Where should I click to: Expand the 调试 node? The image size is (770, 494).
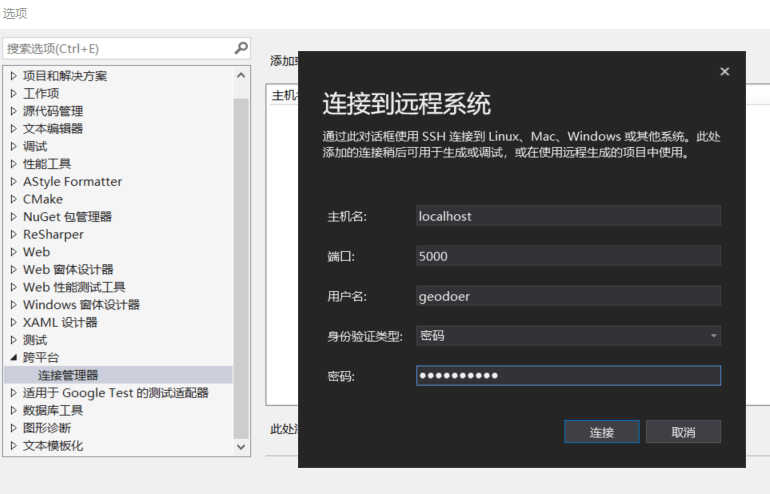pyautogui.click(x=14, y=146)
